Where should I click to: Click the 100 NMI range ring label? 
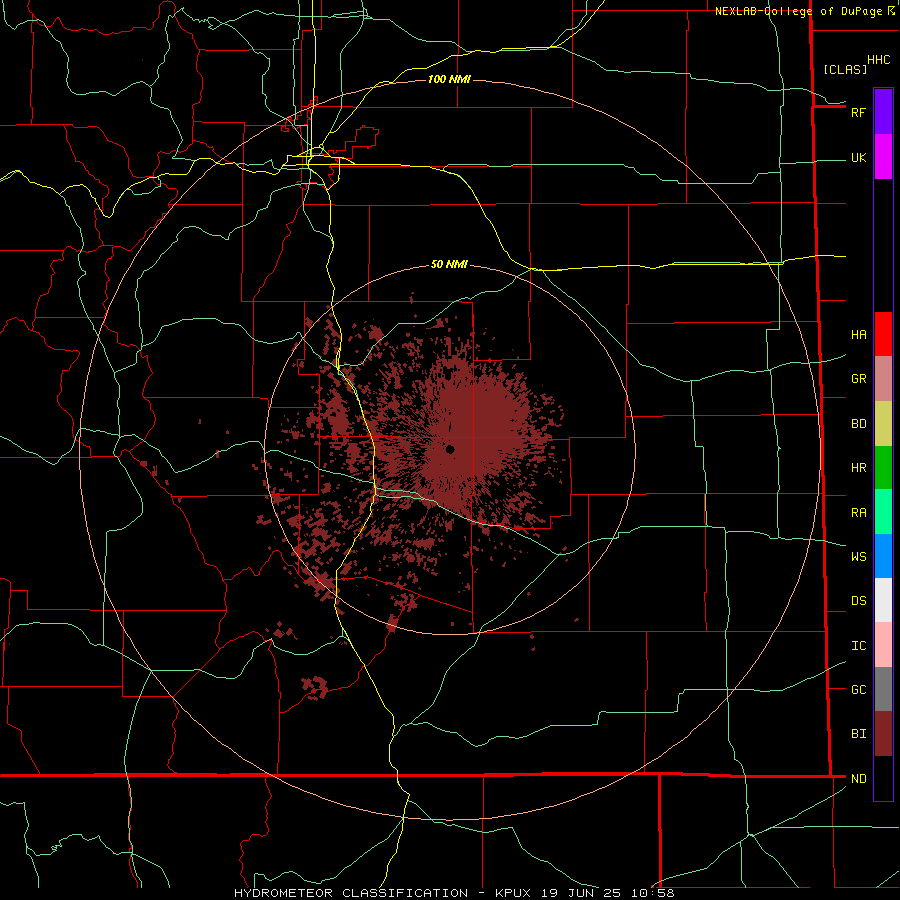pos(449,79)
